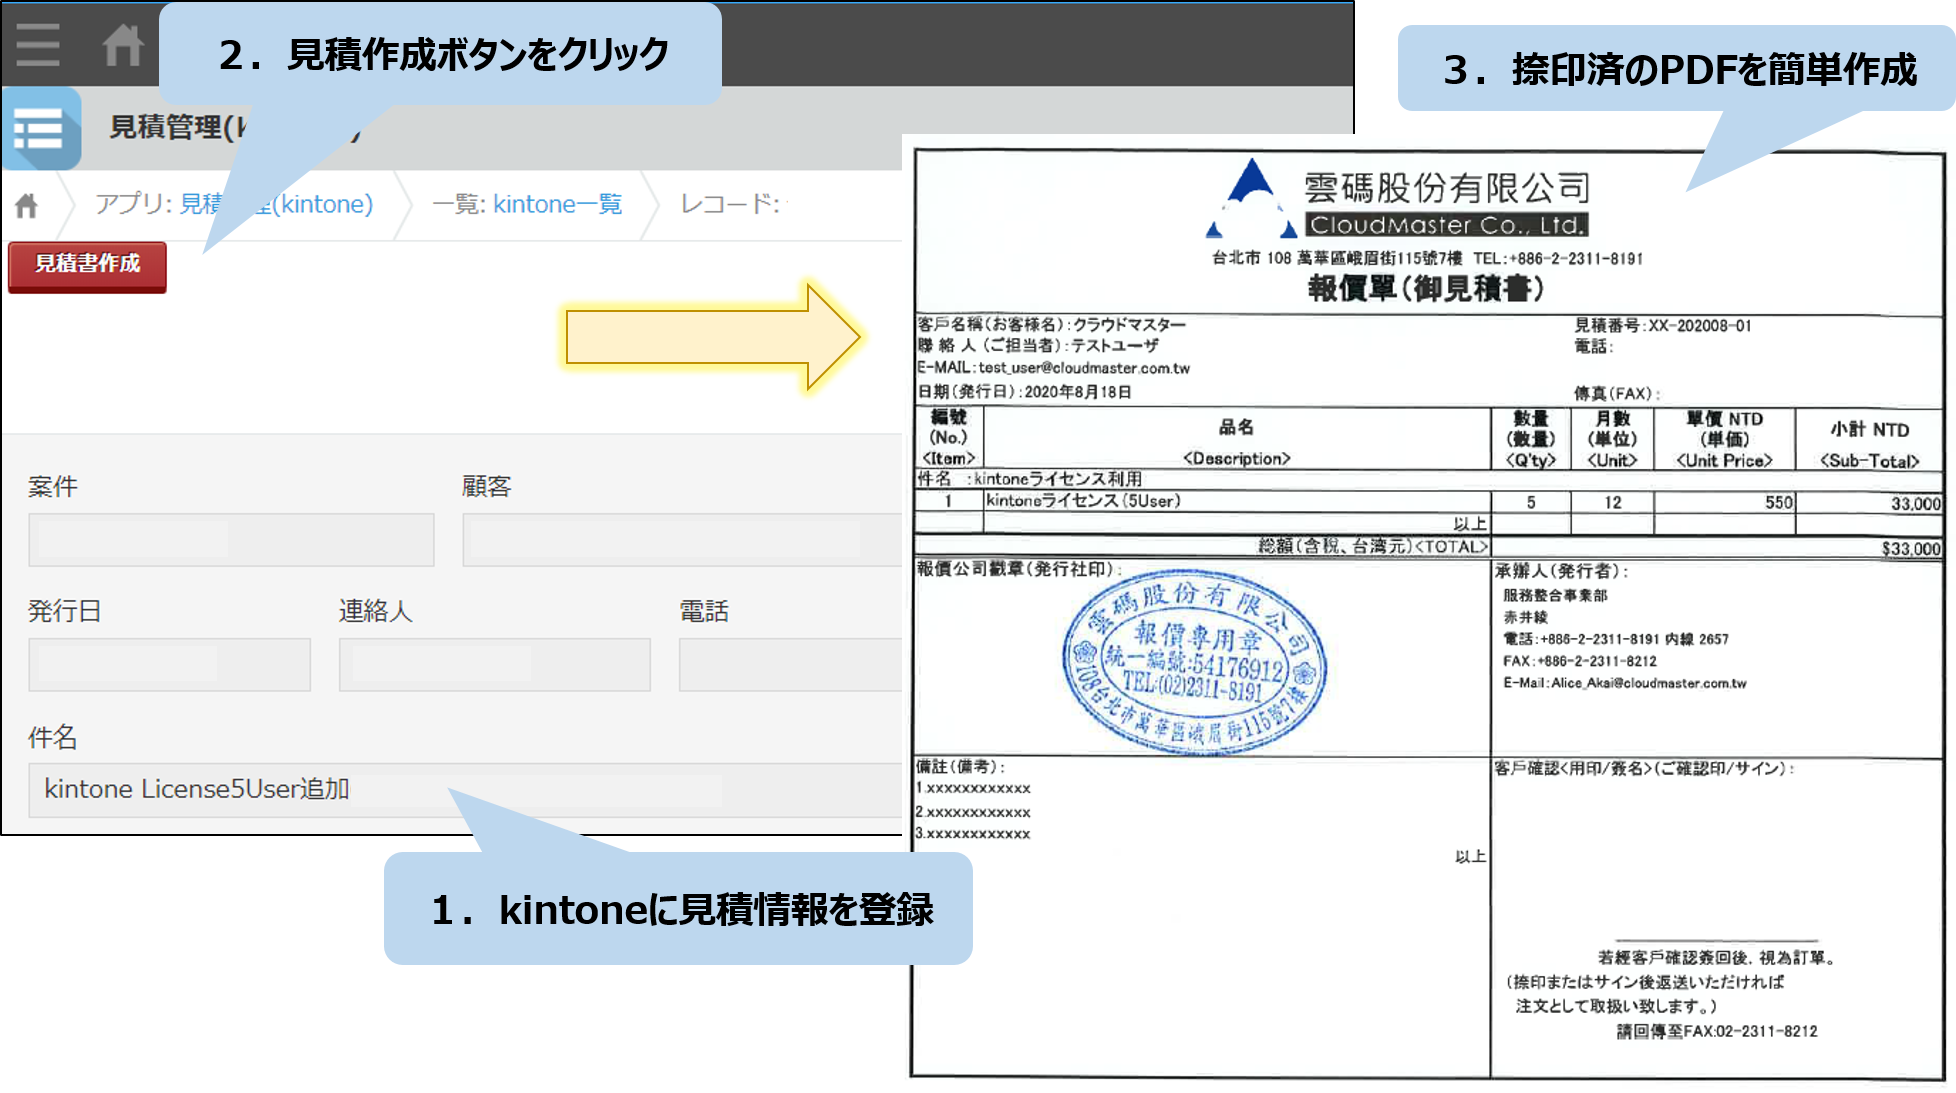Select the 発行日 date field
Image resolution: width=1956 pixels, height=1093 pixels.
pos(170,663)
